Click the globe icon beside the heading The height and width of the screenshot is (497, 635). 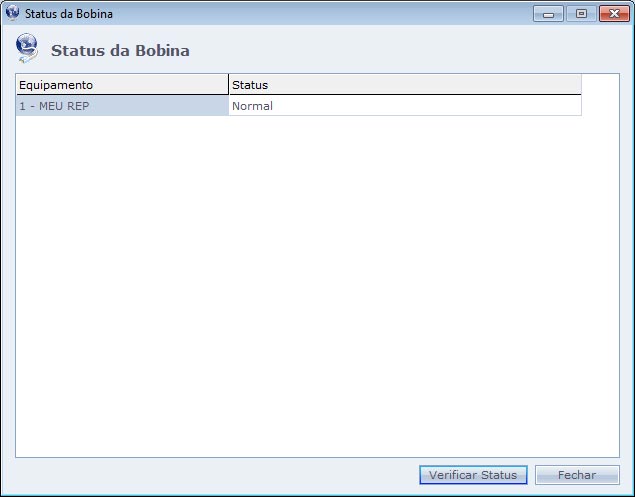[28, 49]
